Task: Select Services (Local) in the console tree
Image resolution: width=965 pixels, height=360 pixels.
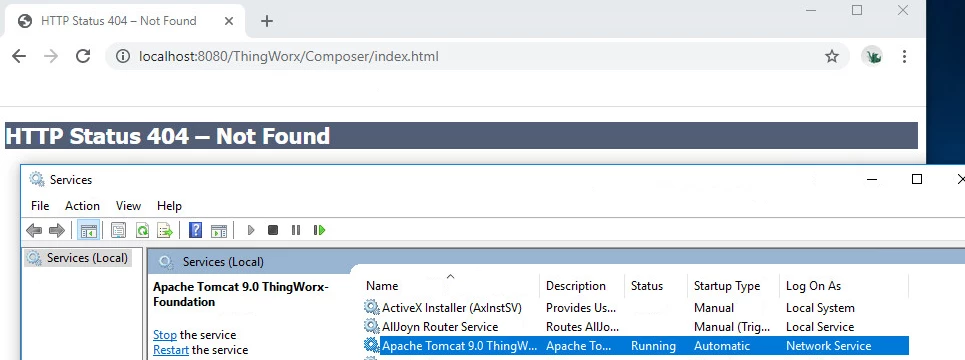Action: click(x=78, y=258)
